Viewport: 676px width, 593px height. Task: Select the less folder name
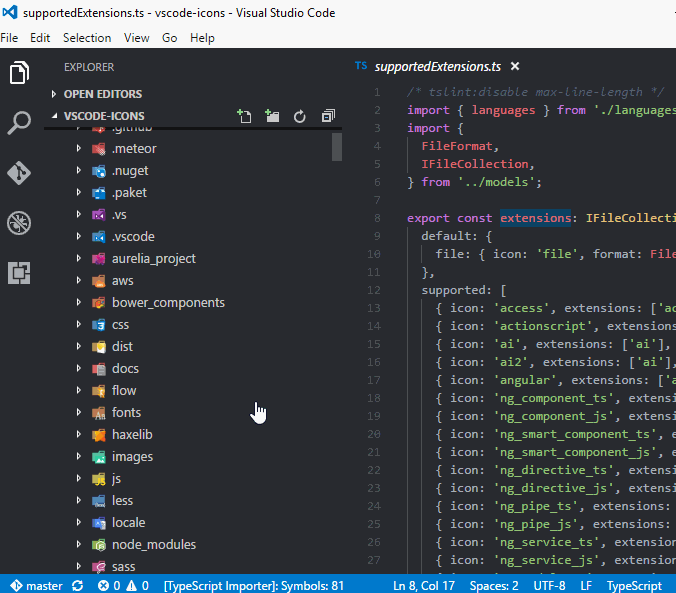(x=122, y=500)
